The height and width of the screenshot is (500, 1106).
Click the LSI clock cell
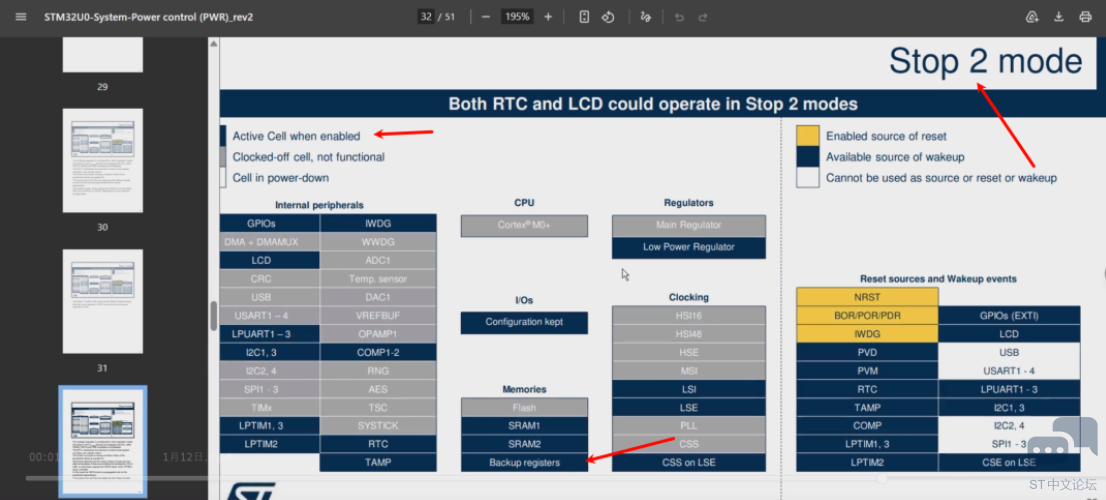(x=688, y=389)
